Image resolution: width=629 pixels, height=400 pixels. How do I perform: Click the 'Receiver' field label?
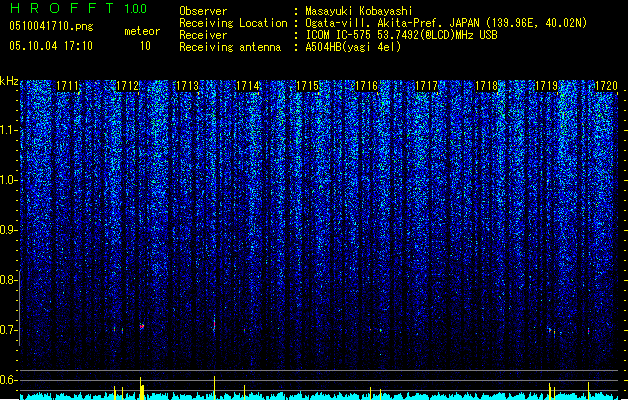coord(203,35)
